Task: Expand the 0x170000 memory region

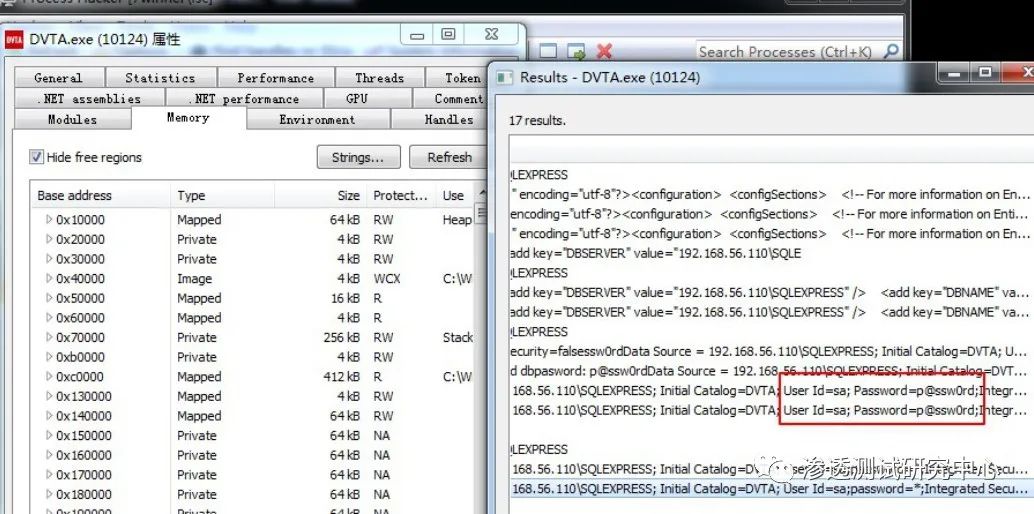Action: 49,475
